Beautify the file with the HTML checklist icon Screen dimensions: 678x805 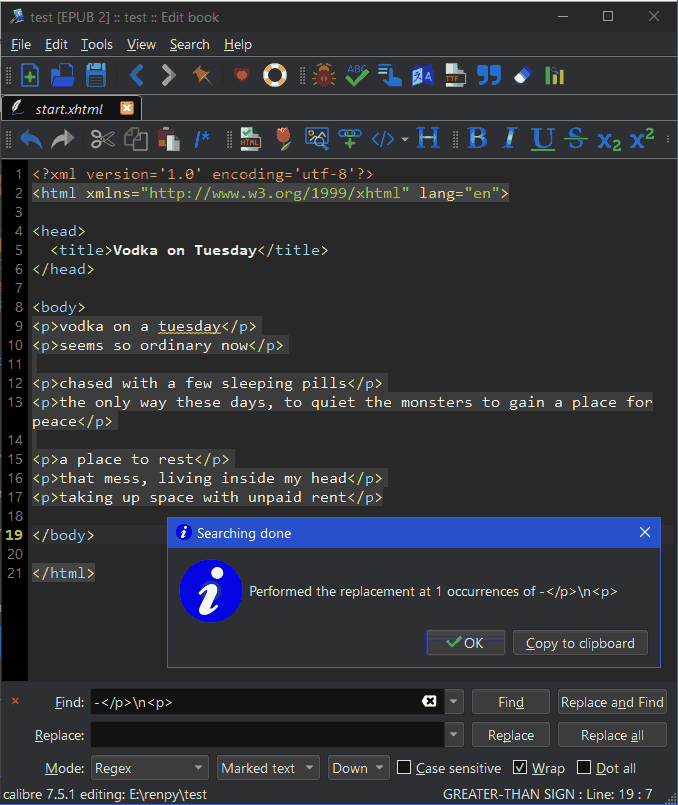pos(250,139)
